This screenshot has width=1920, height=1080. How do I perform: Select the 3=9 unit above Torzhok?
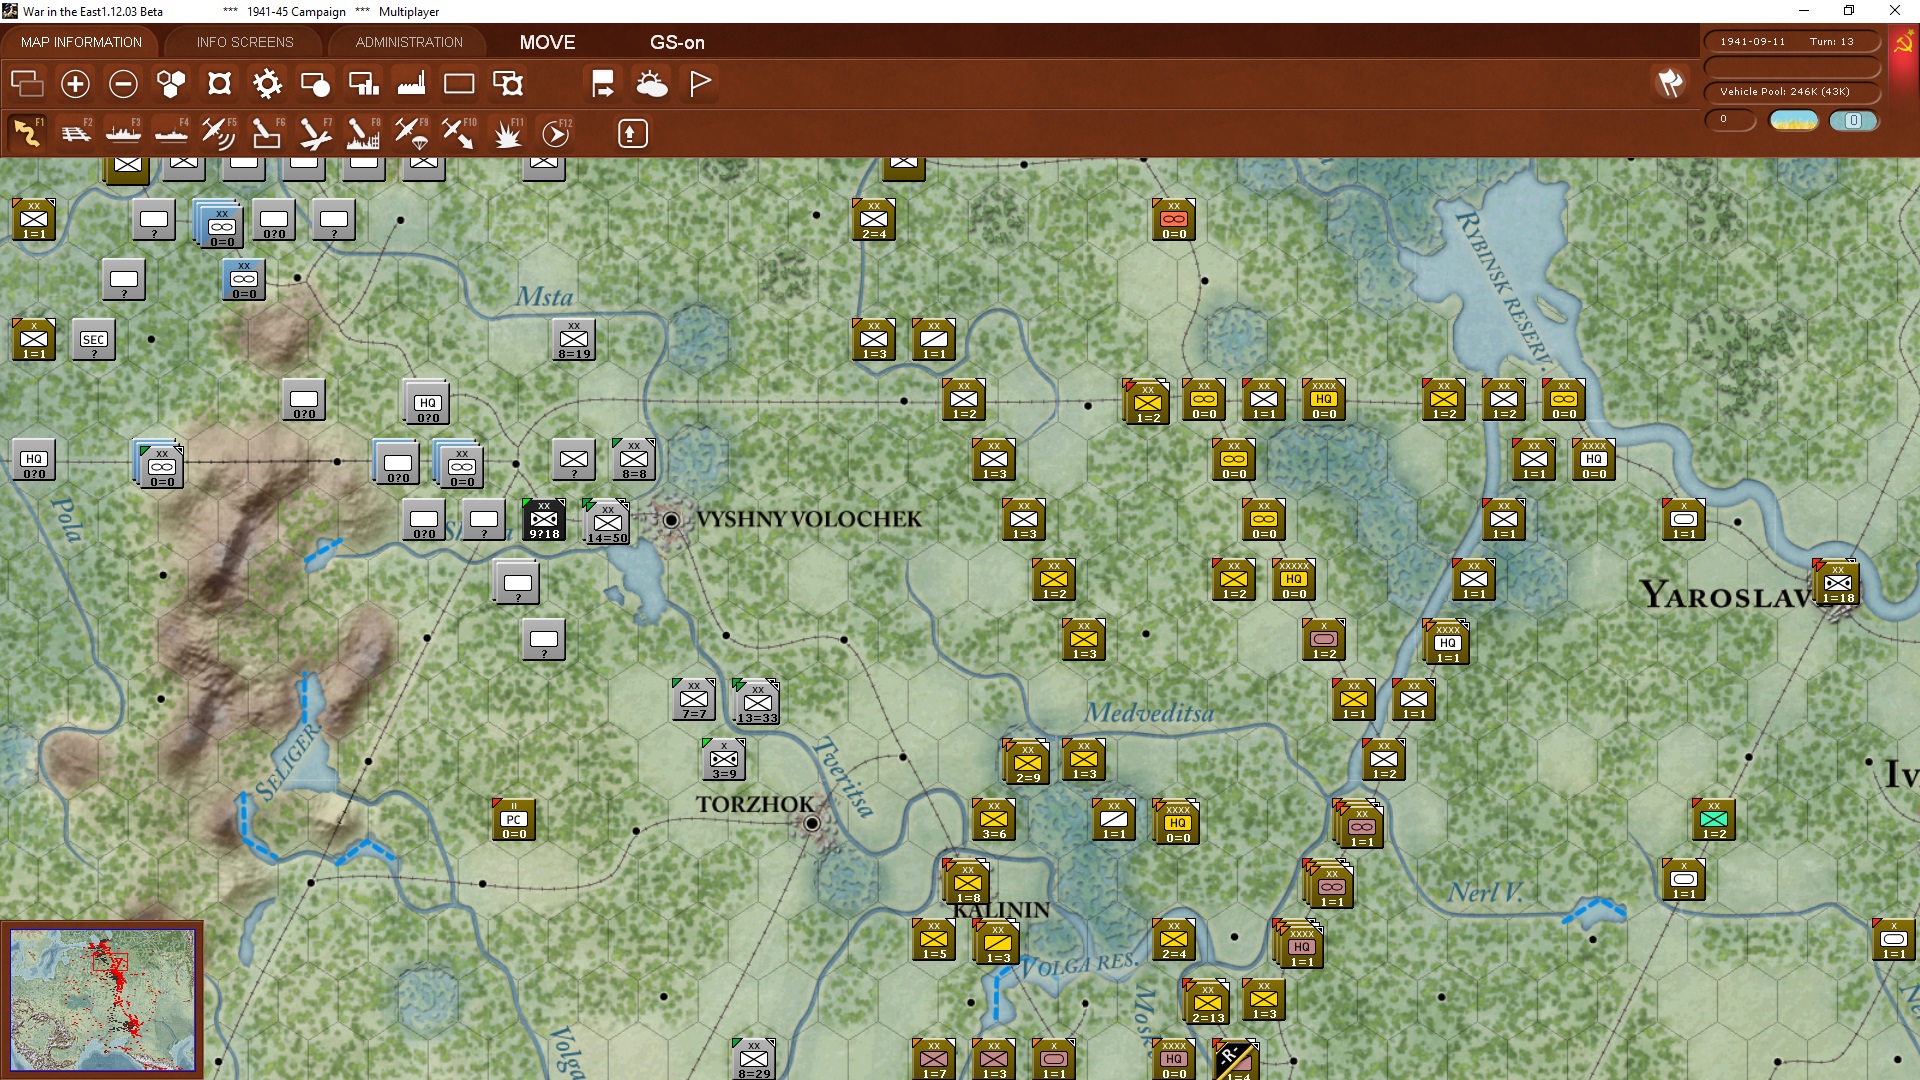click(x=724, y=760)
